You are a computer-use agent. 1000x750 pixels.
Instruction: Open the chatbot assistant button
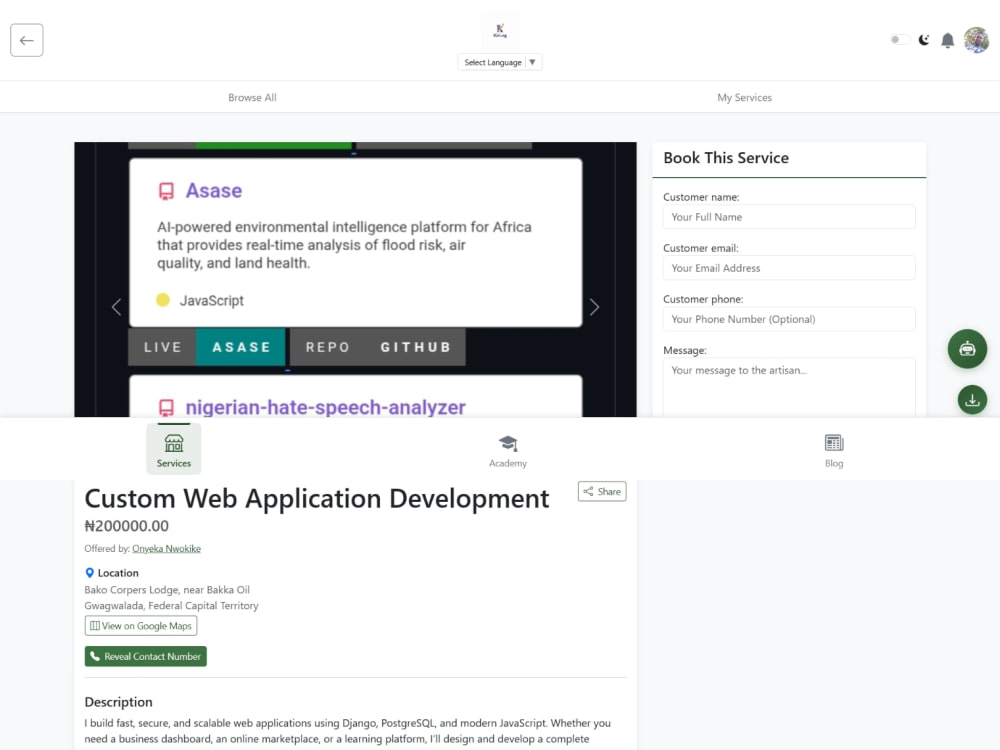pyautogui.click(x=967, y=349)
